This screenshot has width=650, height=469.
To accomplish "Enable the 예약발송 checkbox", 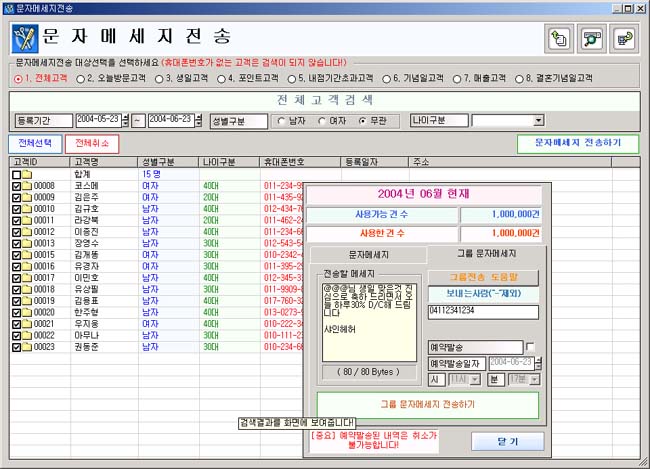I will coord(530,346).
